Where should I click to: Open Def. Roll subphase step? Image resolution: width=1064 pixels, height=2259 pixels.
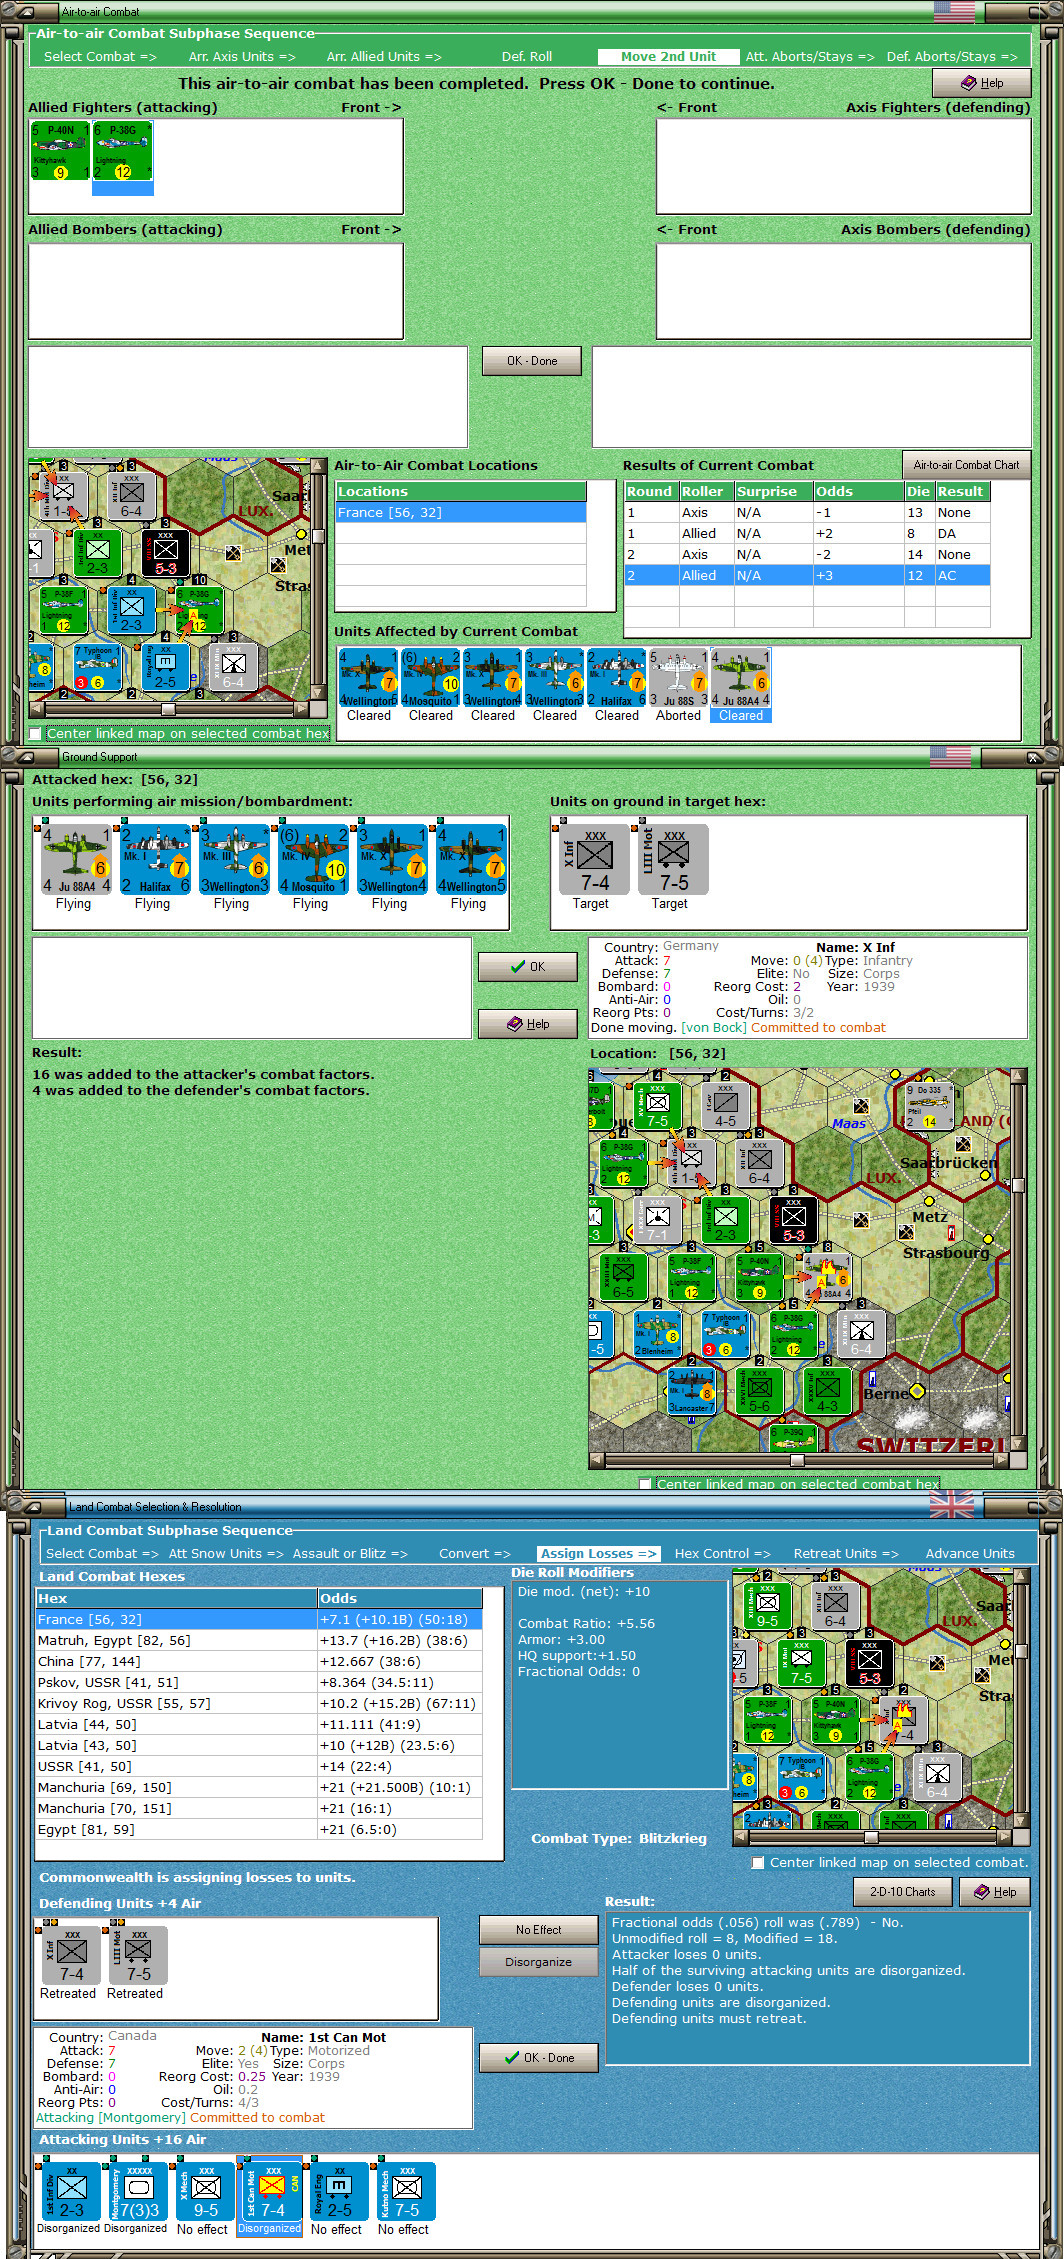click(x=527, y=56)
